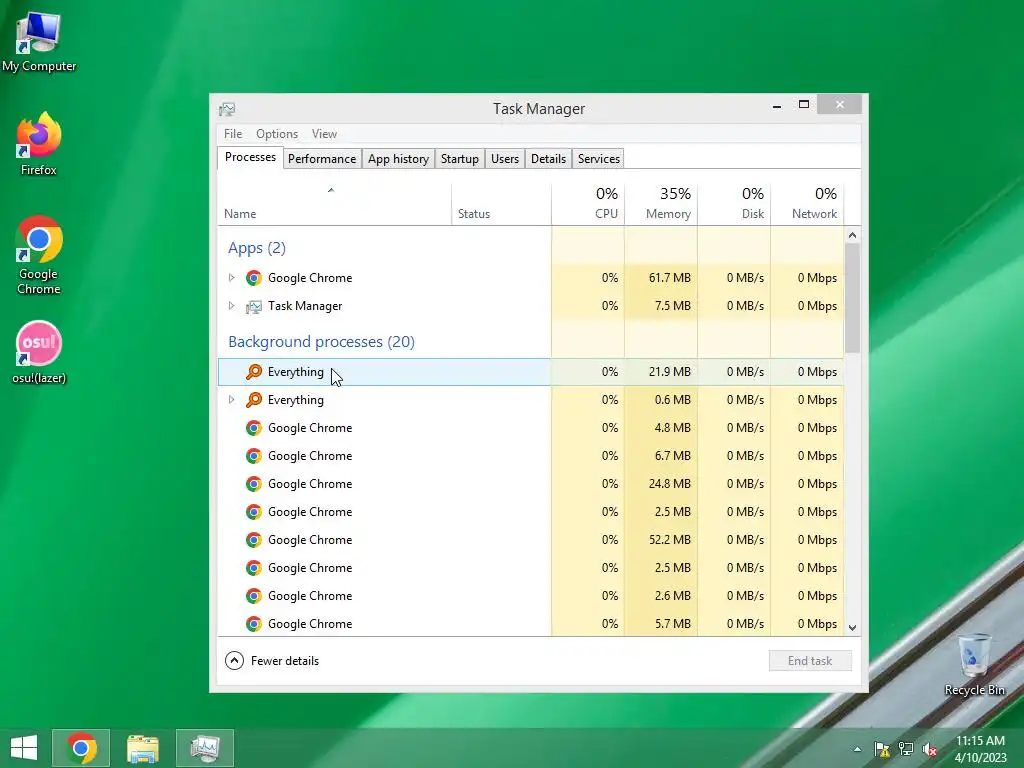Expand the Everything 0.6 MB process
Viewport: 1024px width, 768px height.
tap(231, 400)
